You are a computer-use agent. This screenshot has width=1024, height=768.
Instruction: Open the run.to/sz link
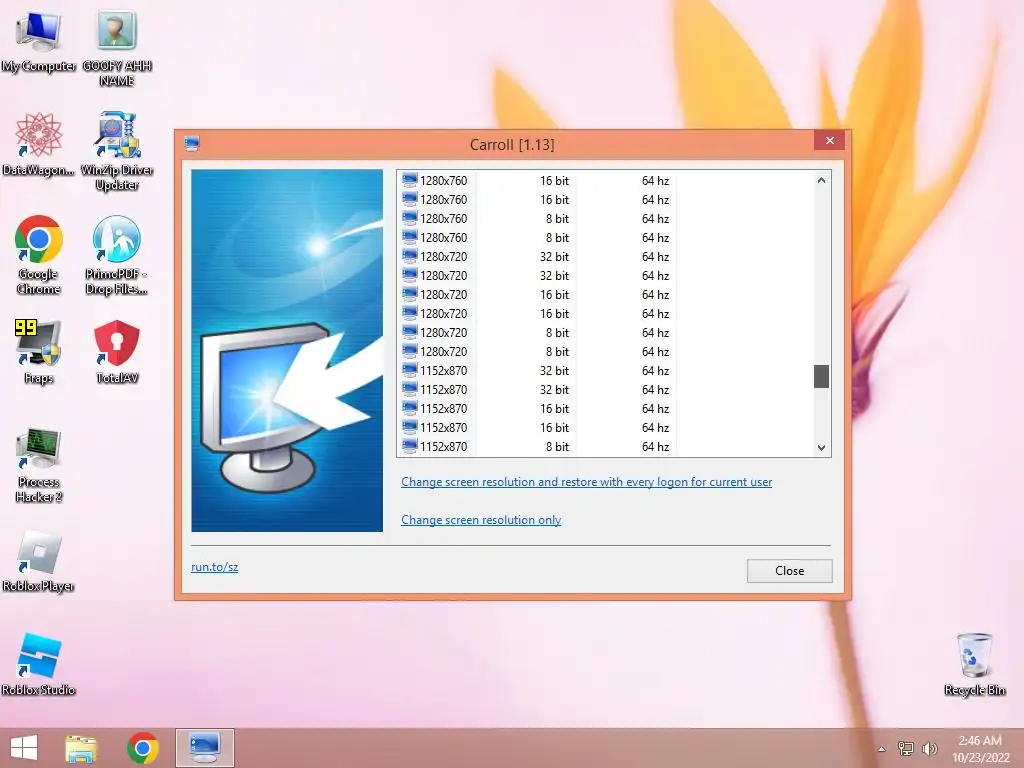(214, 567)
